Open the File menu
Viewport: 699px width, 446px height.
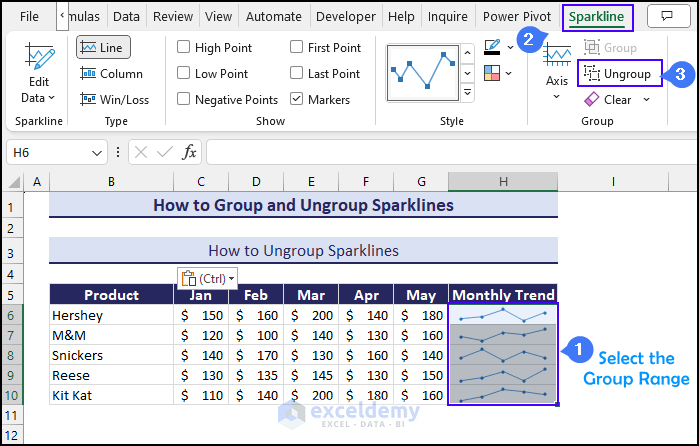(x=29, y=17)
